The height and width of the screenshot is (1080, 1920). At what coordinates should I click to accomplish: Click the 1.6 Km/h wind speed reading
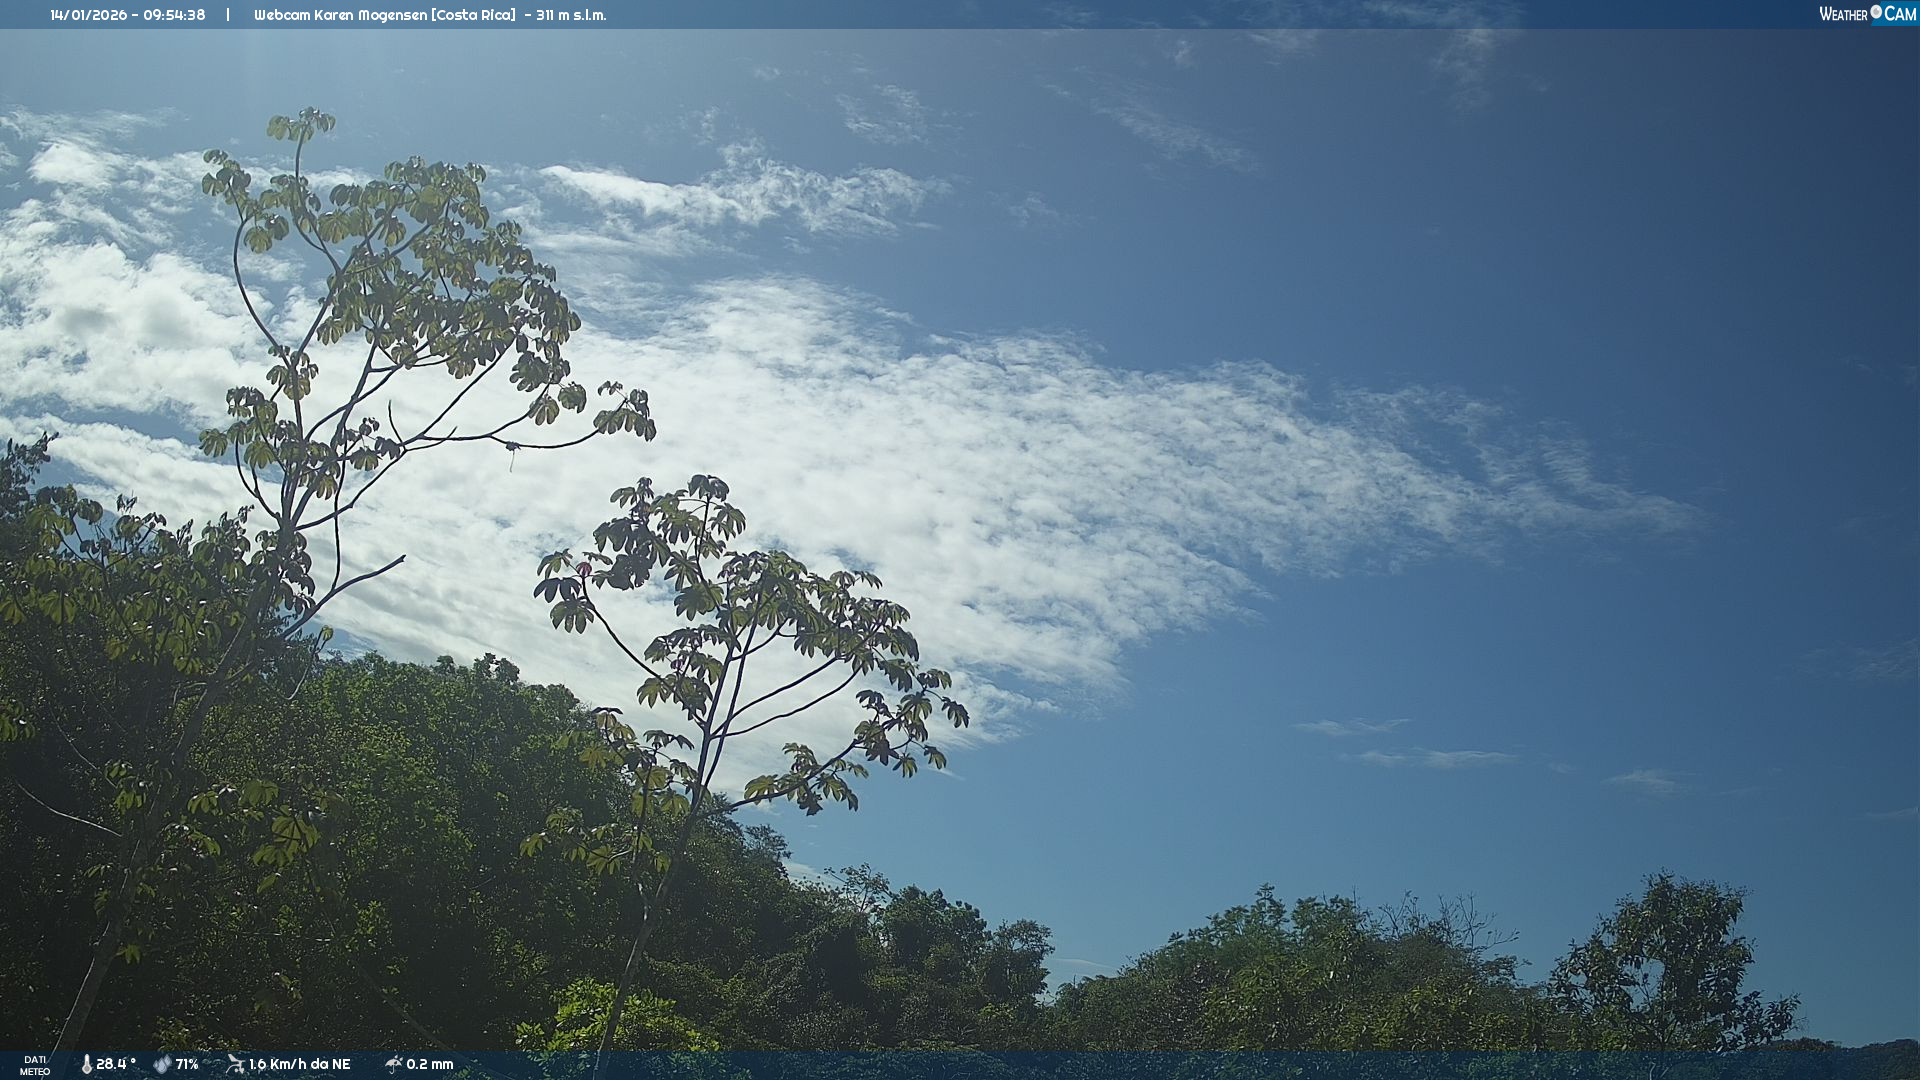pyautogui.click(x=278, y=1064)
